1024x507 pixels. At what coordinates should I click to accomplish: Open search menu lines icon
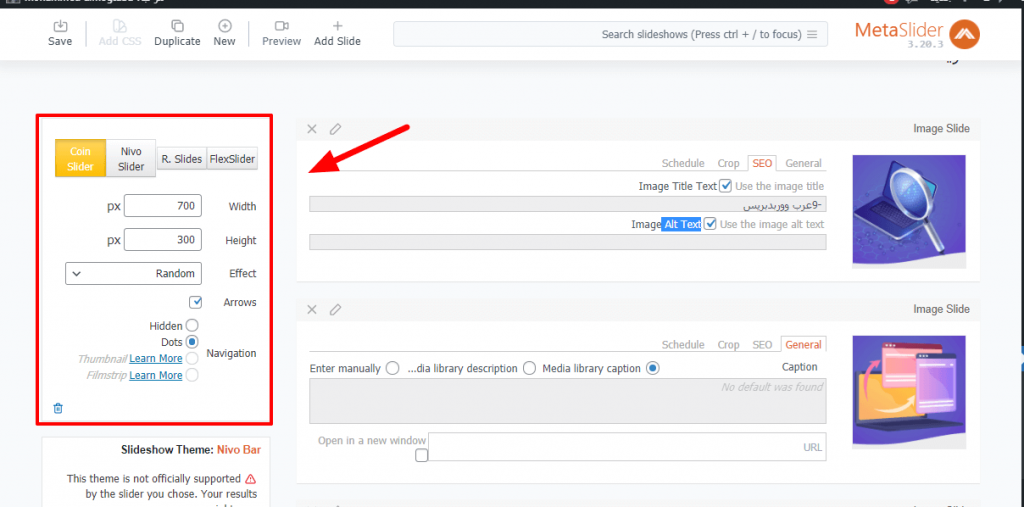click(x=812, y=34)
